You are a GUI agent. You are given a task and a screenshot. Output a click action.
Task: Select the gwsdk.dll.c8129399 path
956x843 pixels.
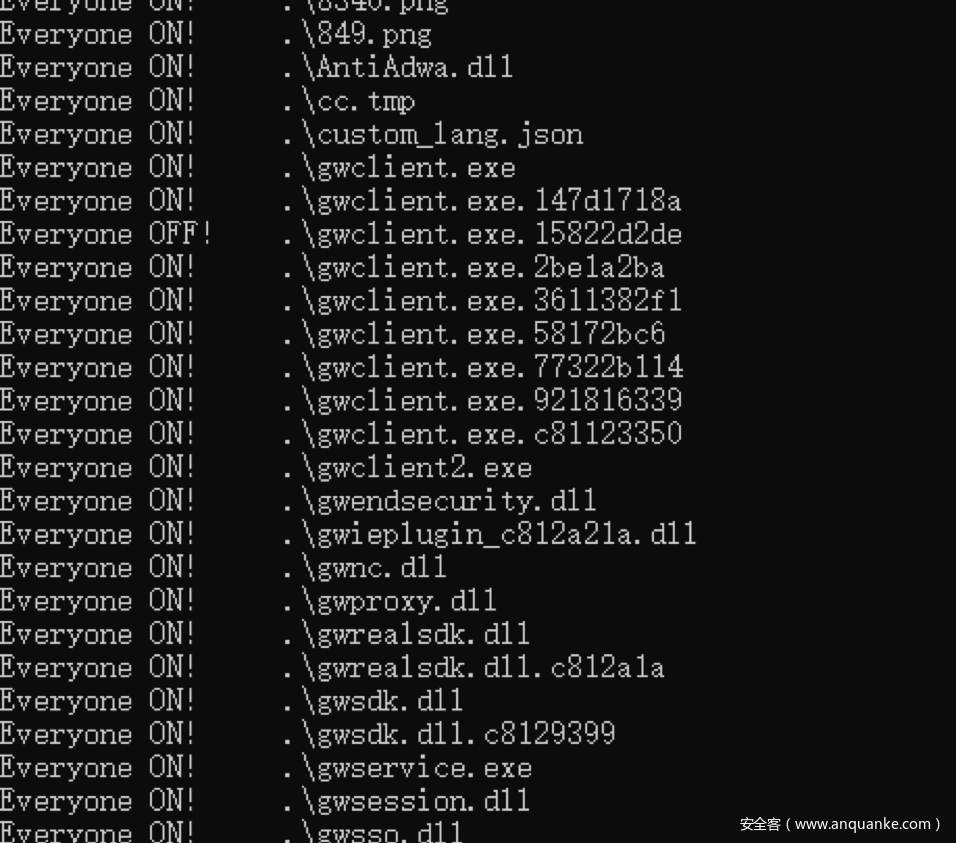pyautogui.click(x=449, y=734)
